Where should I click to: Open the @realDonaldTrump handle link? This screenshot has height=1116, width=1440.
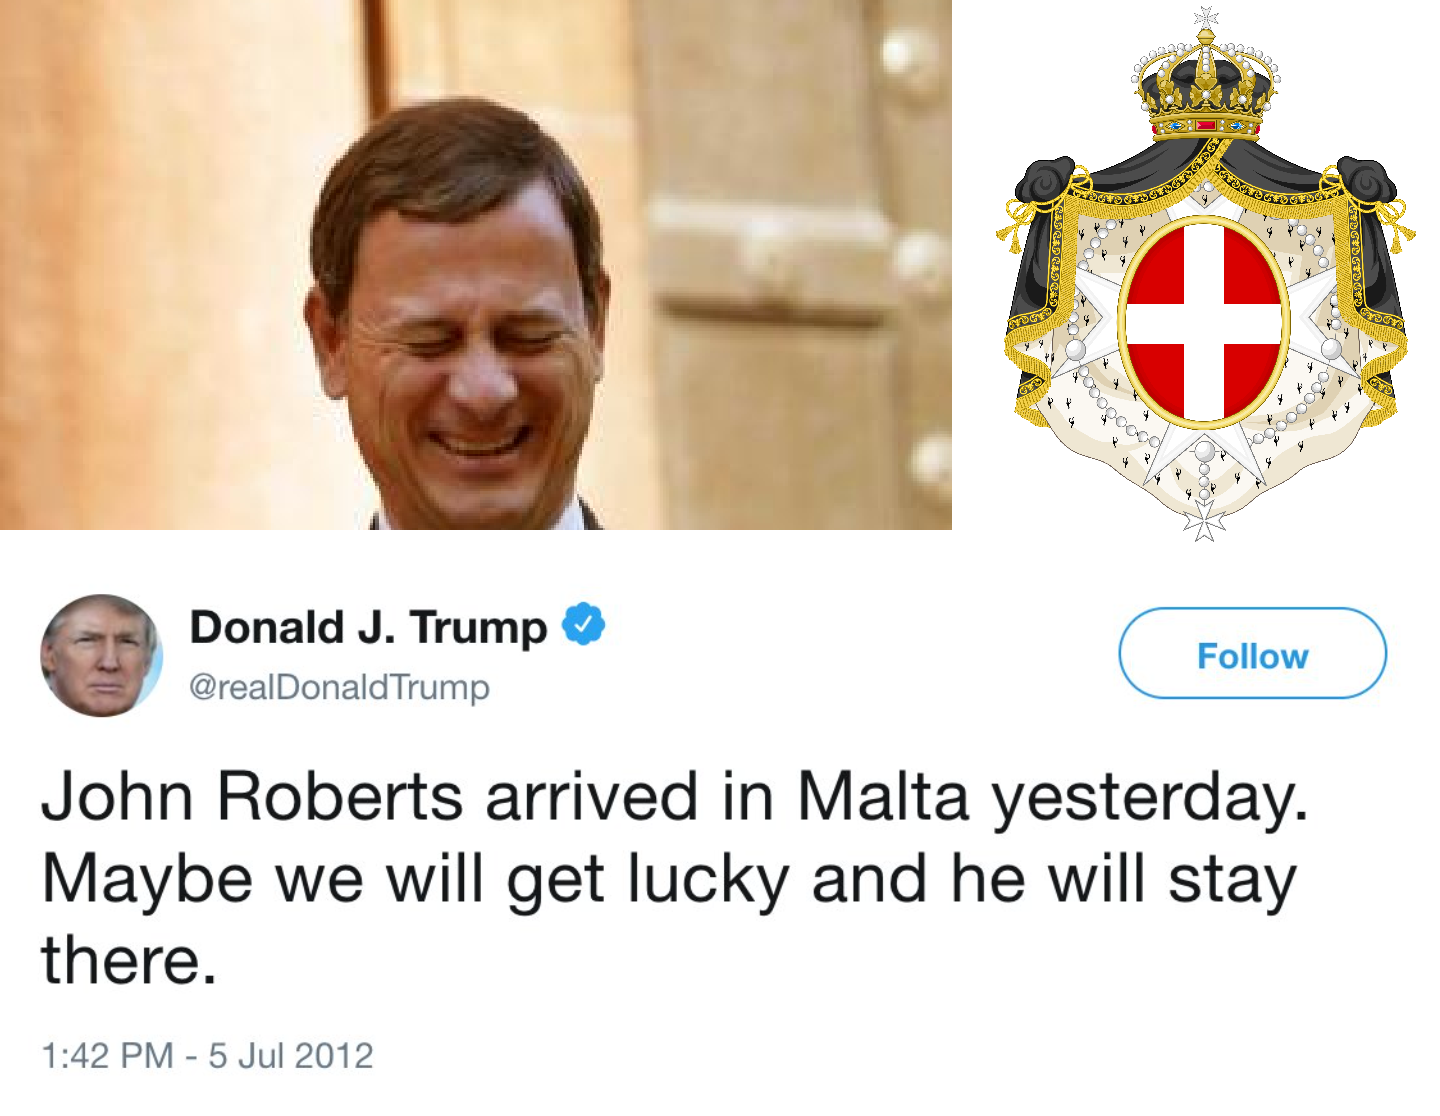click(x=339, y=687)
